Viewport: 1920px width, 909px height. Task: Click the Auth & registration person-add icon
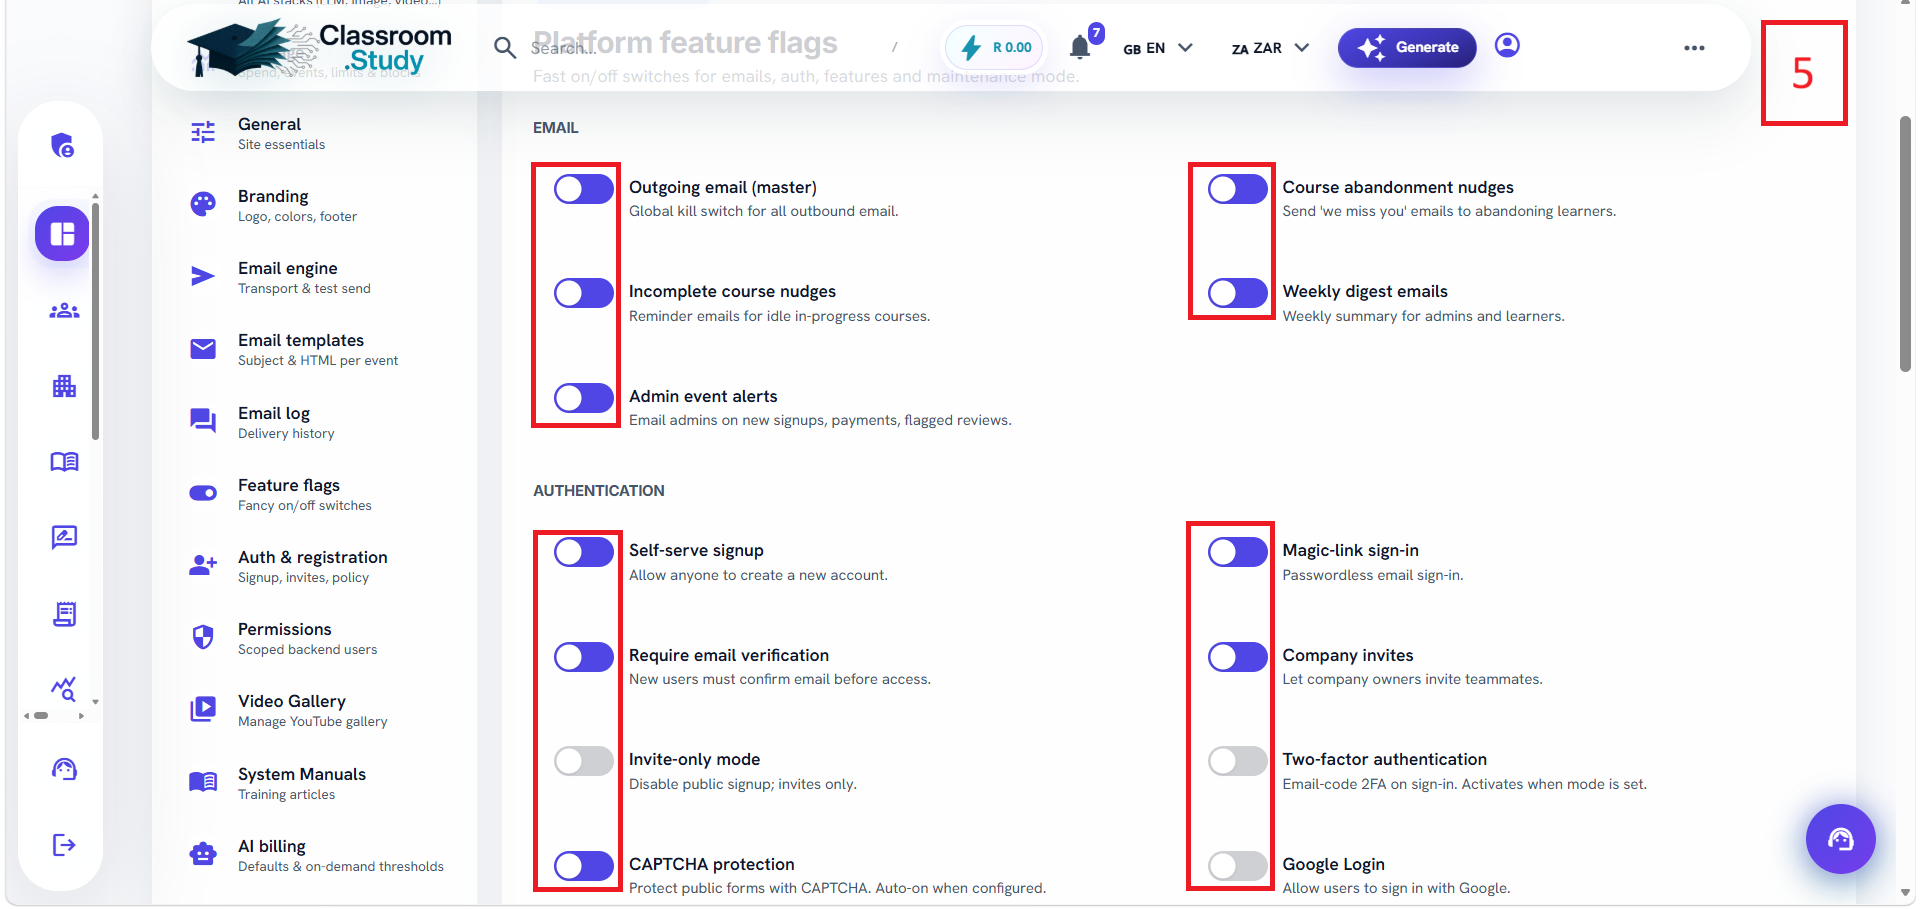203,566
